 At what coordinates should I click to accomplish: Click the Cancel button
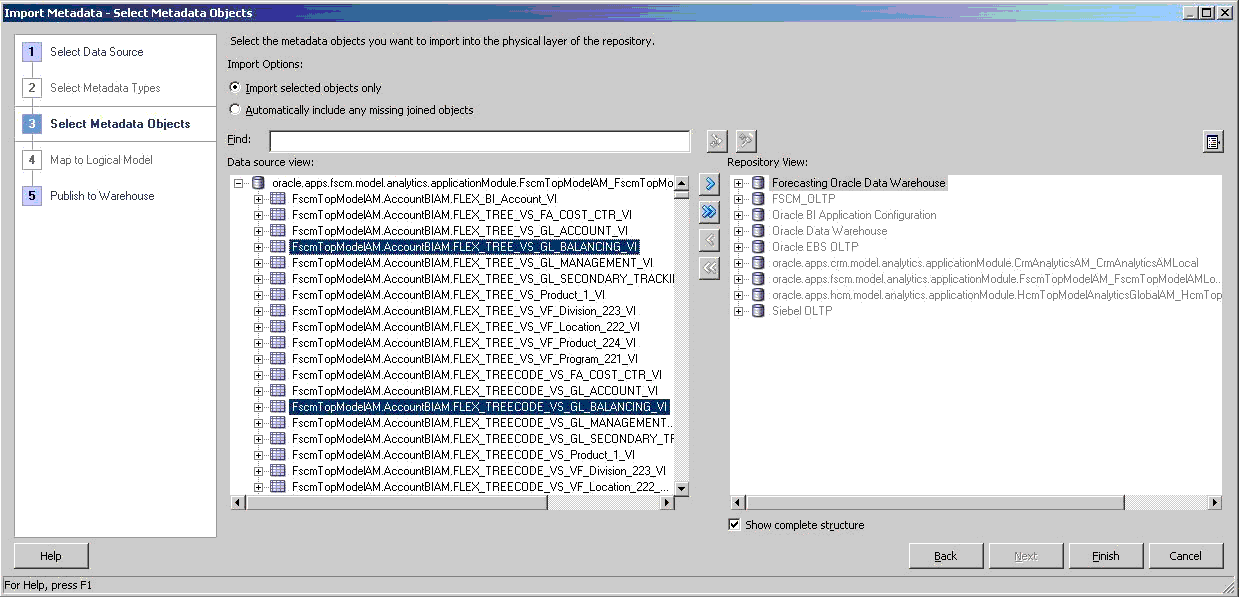coord(1186,556)
